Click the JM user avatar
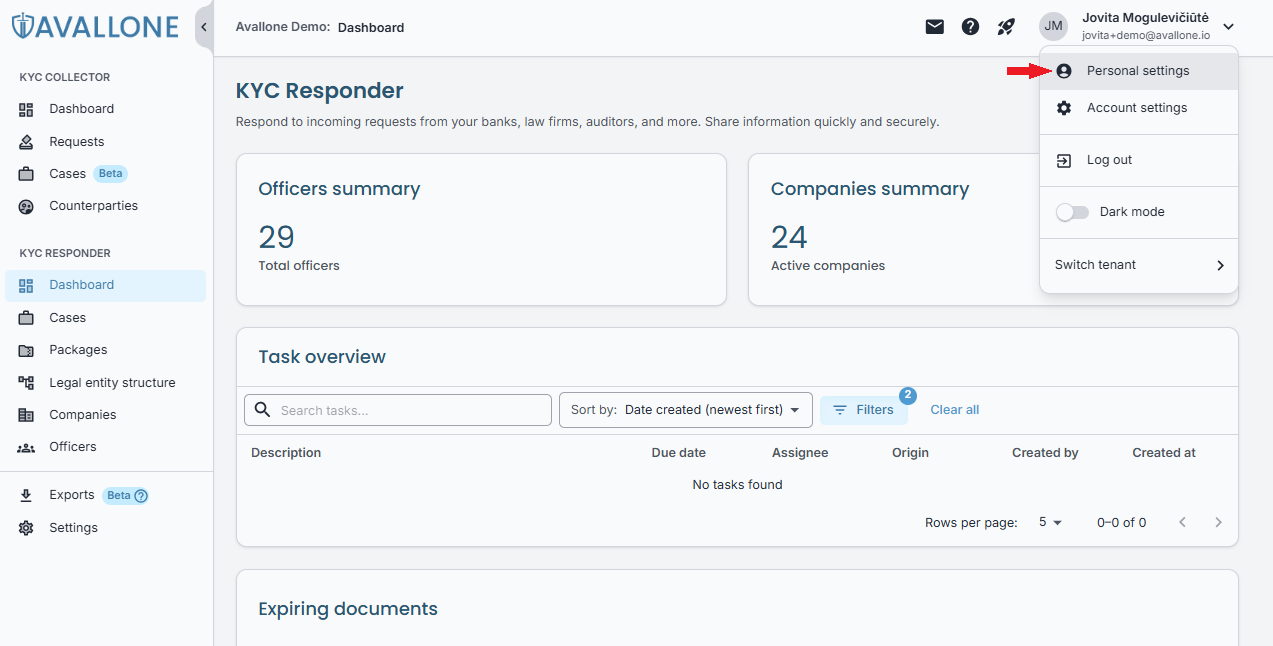 [x=1053, y=27]
